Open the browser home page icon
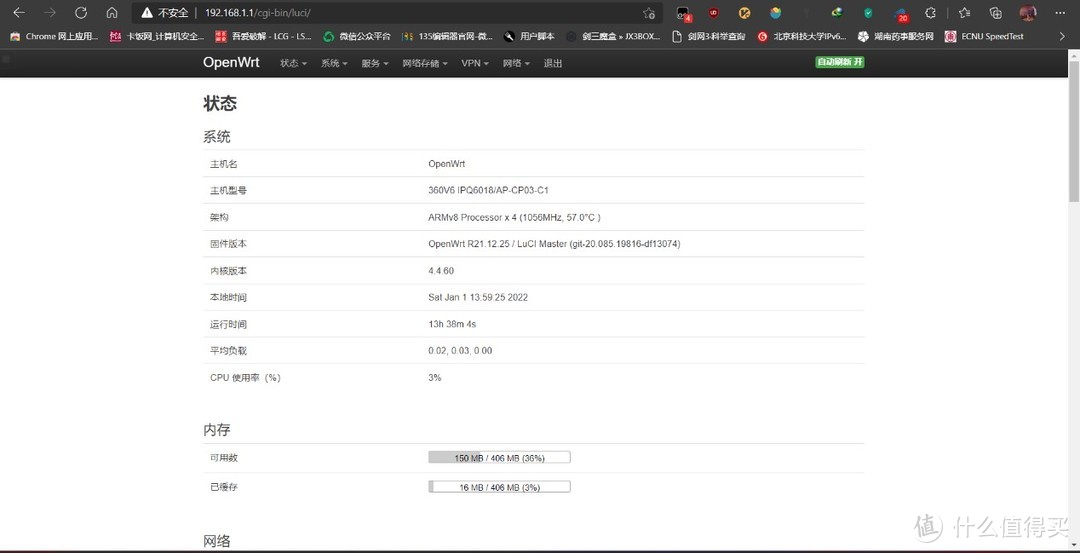 pos(112,13)
